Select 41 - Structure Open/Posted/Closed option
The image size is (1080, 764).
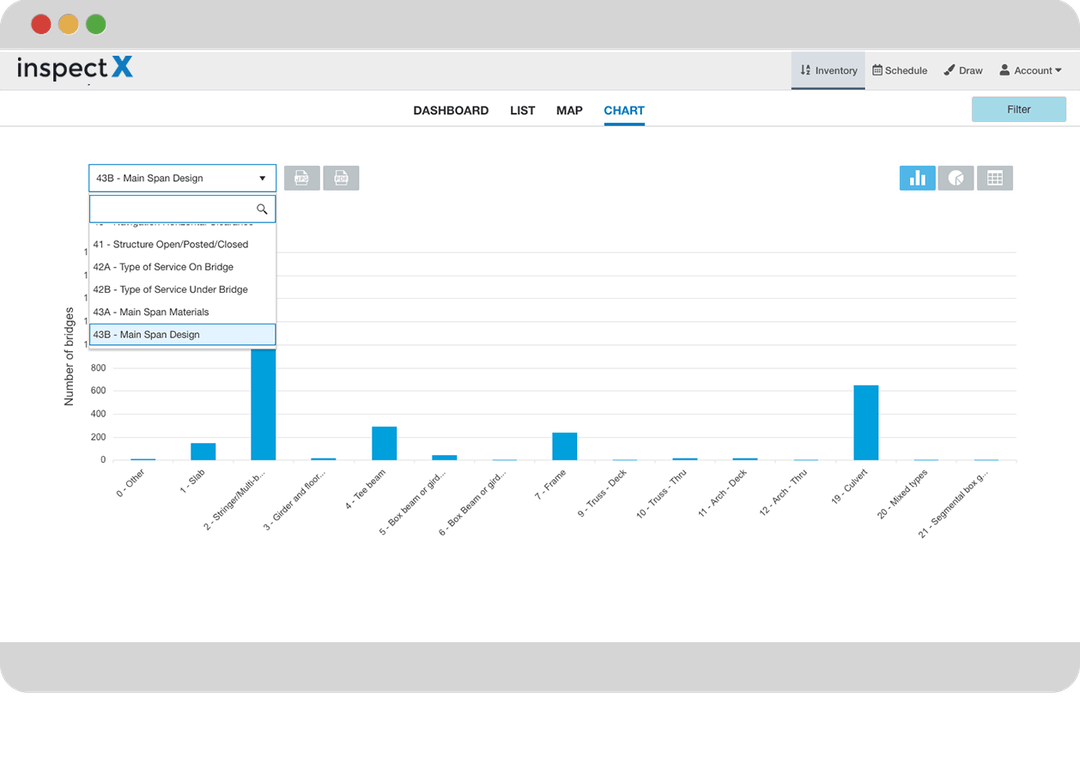171,244
